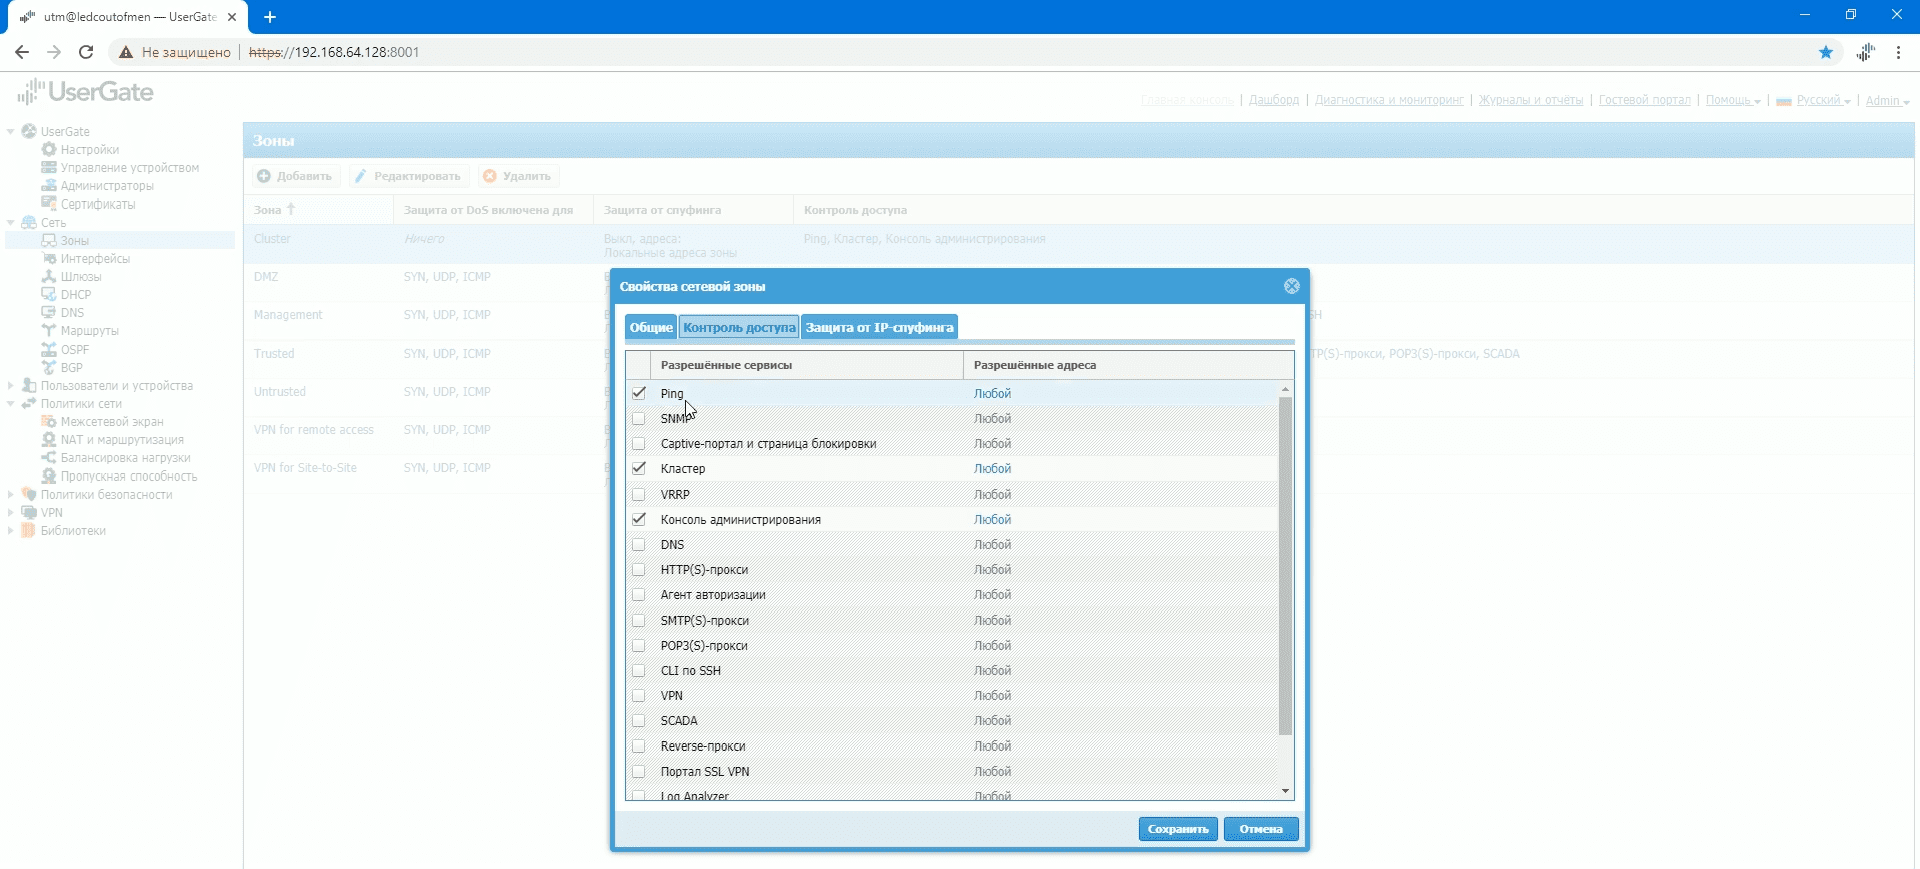The width and height of the screenshot is (1920, 869).
Task: Open the NAT и маршрутизация icon
Action: tap(48, 440)
